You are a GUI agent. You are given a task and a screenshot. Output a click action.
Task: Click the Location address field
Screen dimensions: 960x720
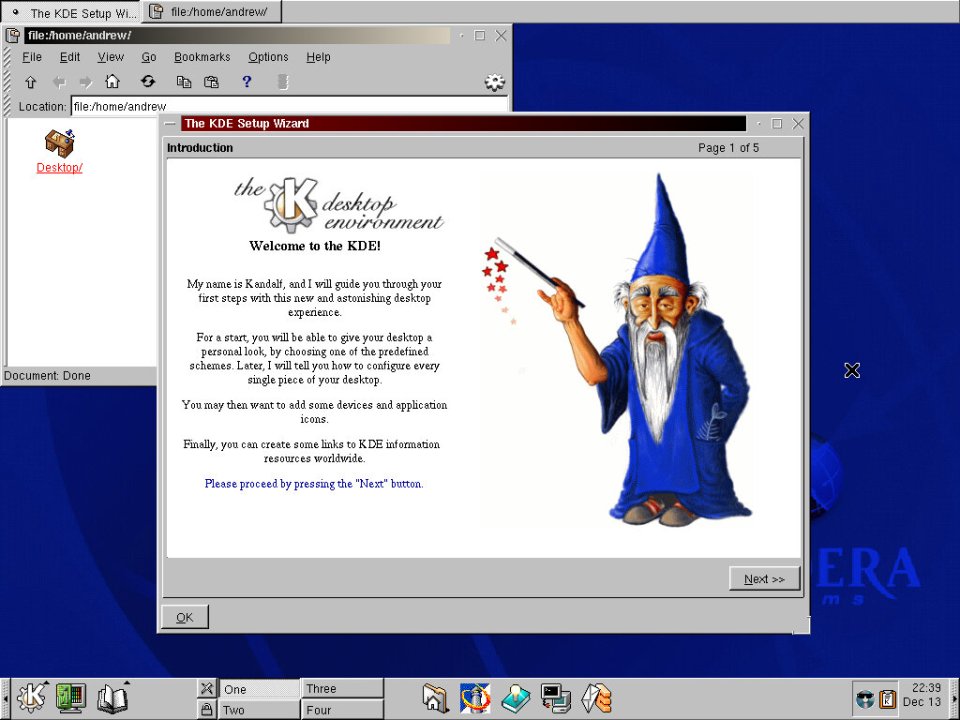pyautogui.click(x=288, y=106)
